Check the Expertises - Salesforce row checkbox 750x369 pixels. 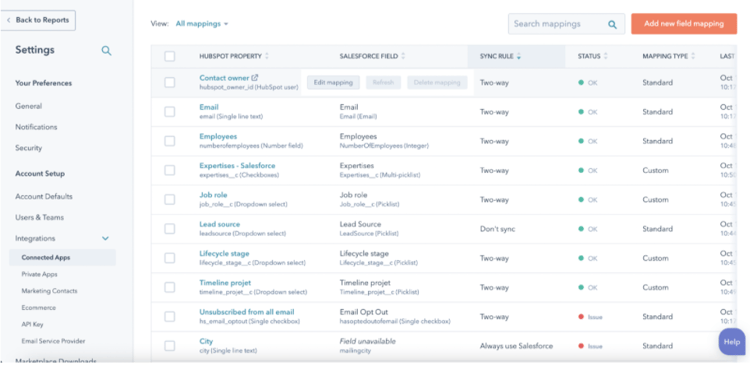point(170,170)
